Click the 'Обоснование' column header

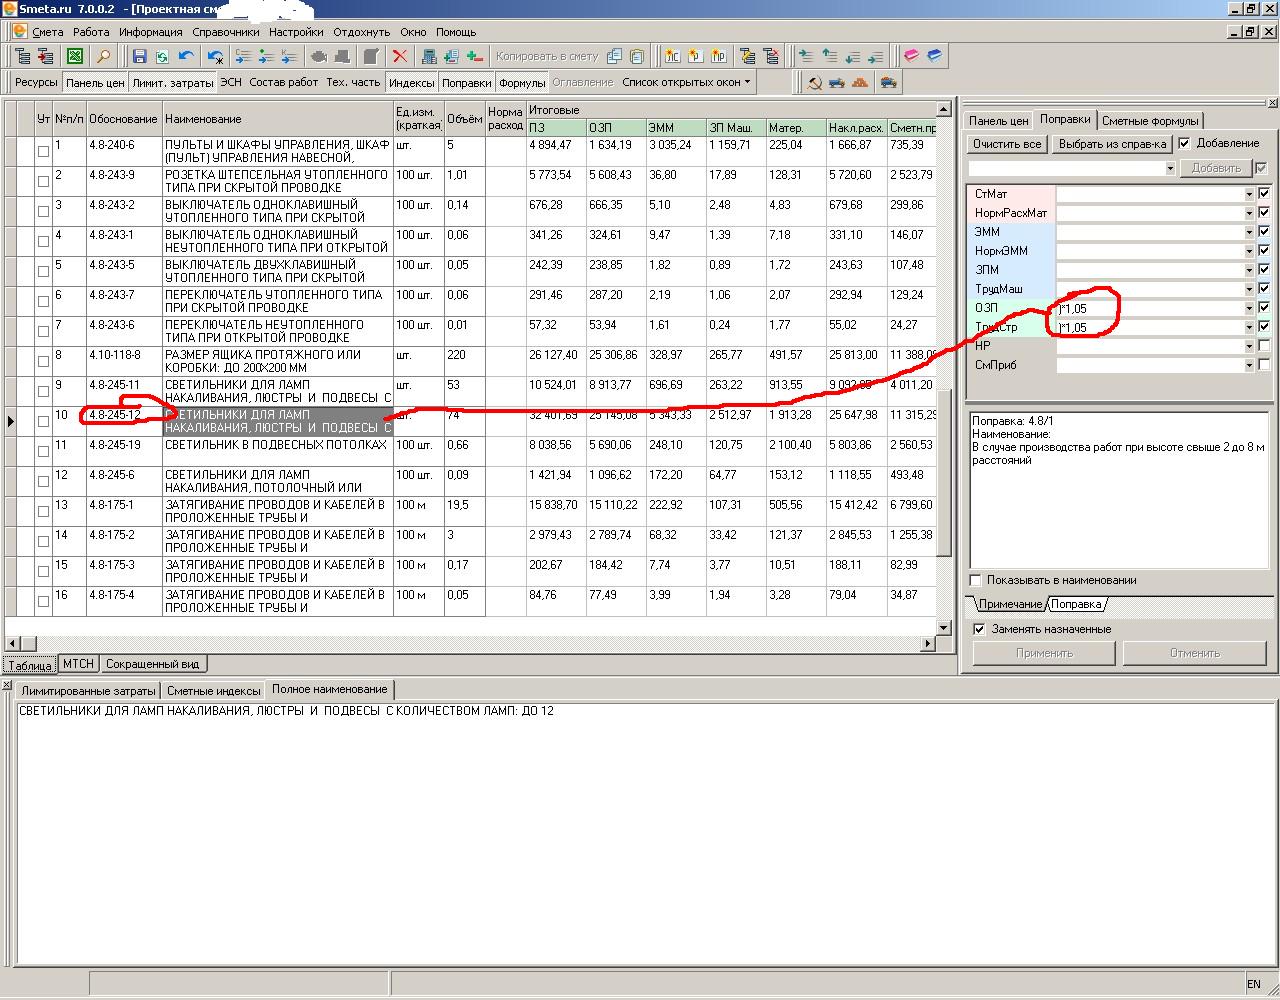(x=124, y=119)
